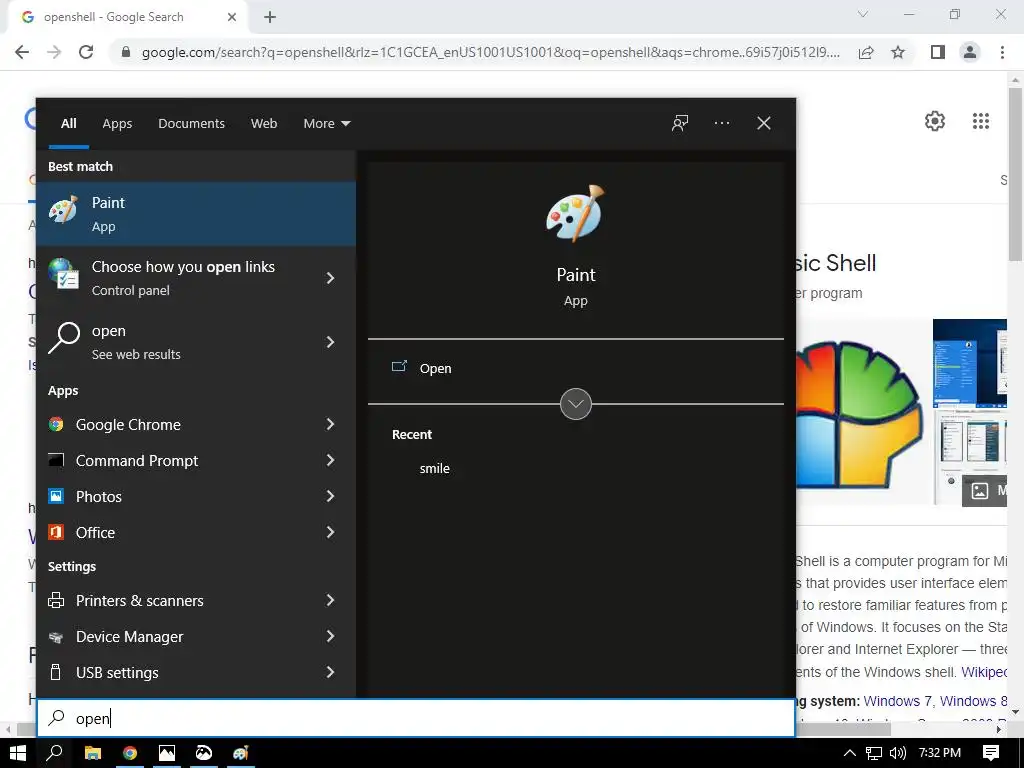Switch to the Web search tab

pyautogui.click(x=264, y=123)
